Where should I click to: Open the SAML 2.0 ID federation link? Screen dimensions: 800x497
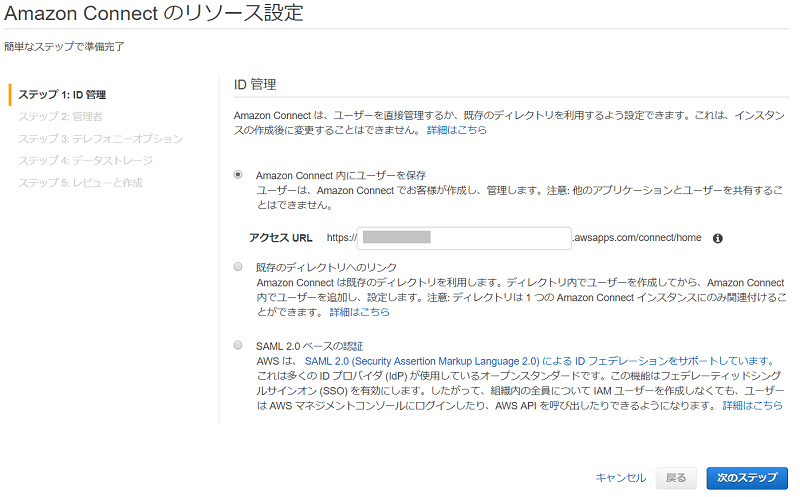[540, 361]
